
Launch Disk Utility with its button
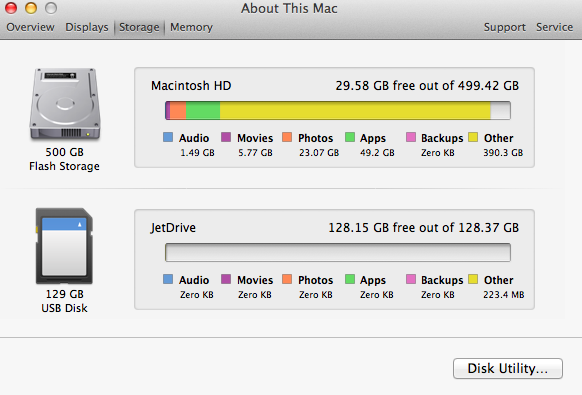(x=508, y=368)
